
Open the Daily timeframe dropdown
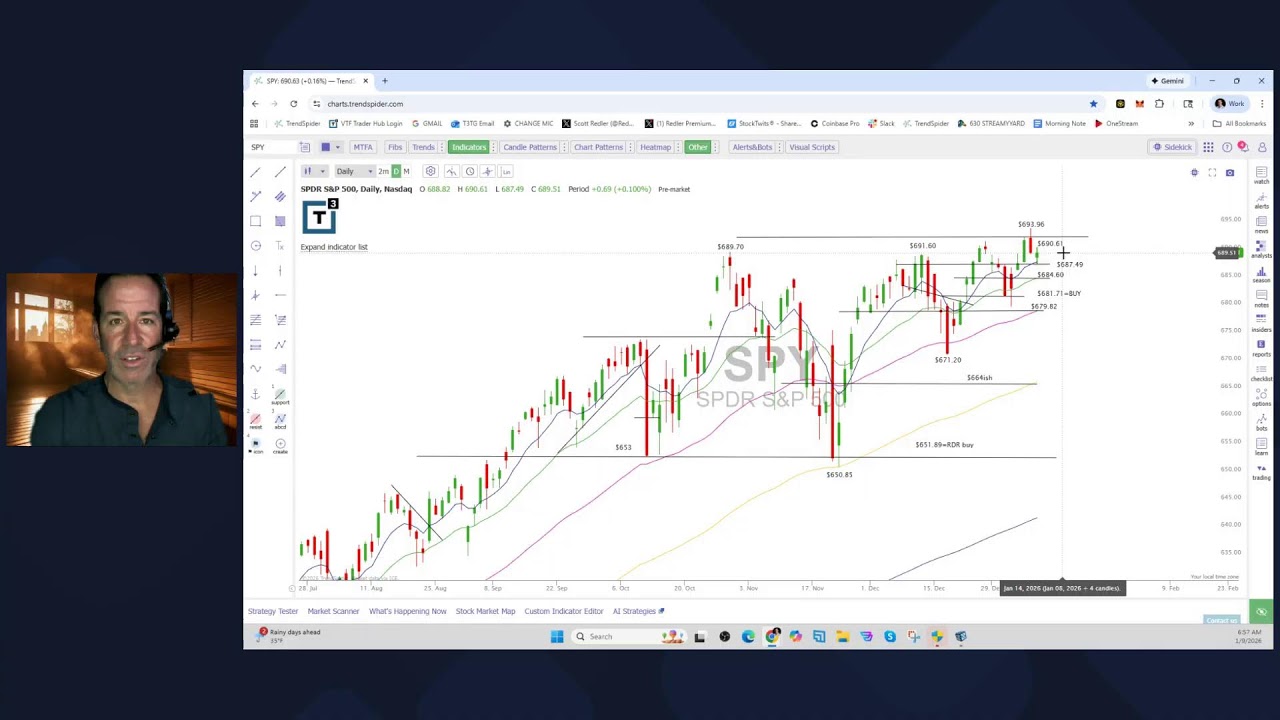[x=355, y=171]
